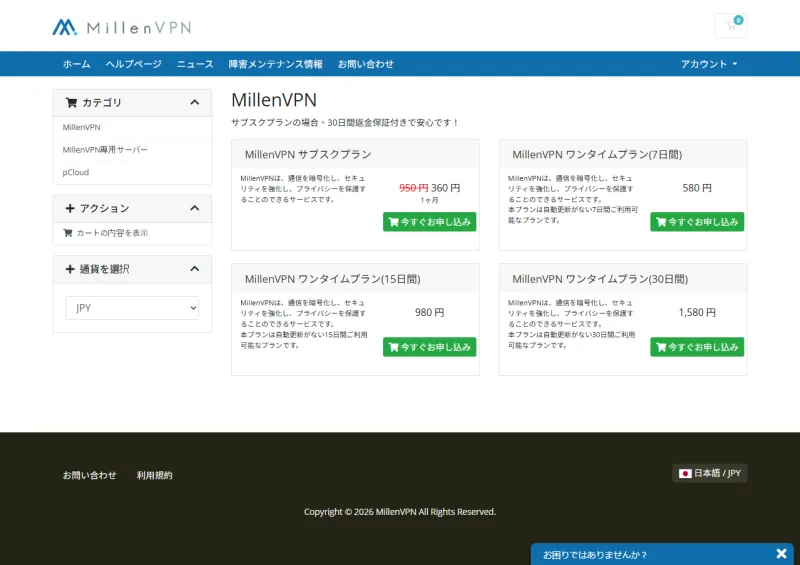This screenshot has height=565, width=800.
Task: Click the cart icon beside カテゴリ heading
Action: point(71,103)
